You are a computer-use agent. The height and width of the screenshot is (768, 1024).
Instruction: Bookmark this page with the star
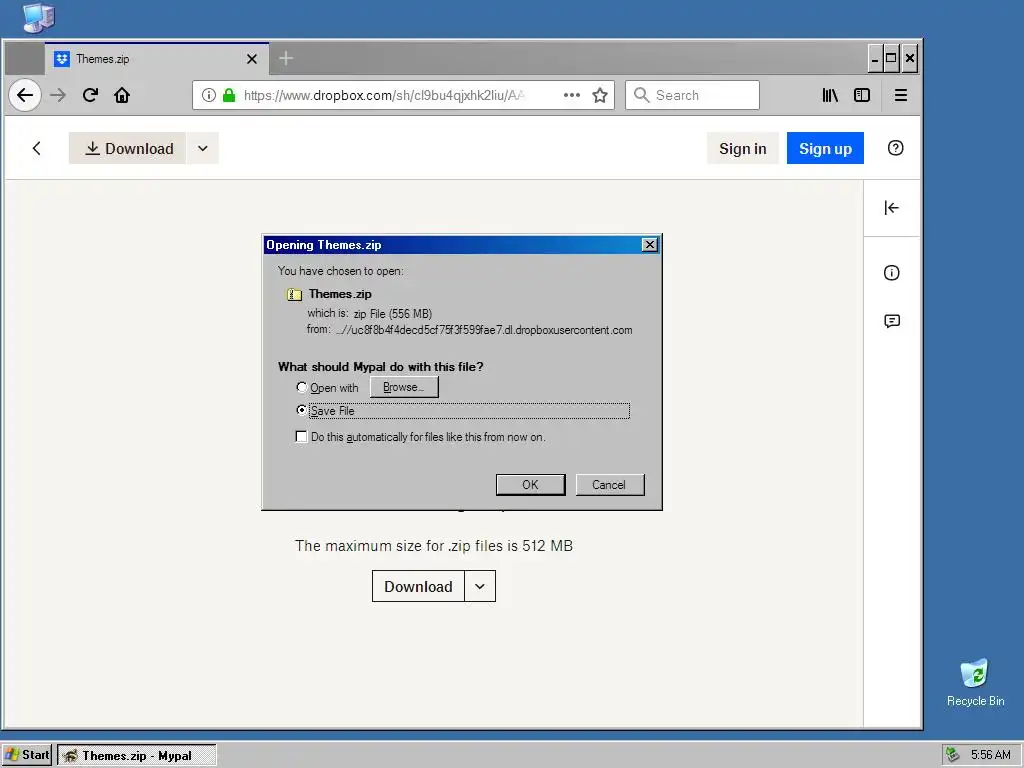pyautogui.click(x=600, y=95)
